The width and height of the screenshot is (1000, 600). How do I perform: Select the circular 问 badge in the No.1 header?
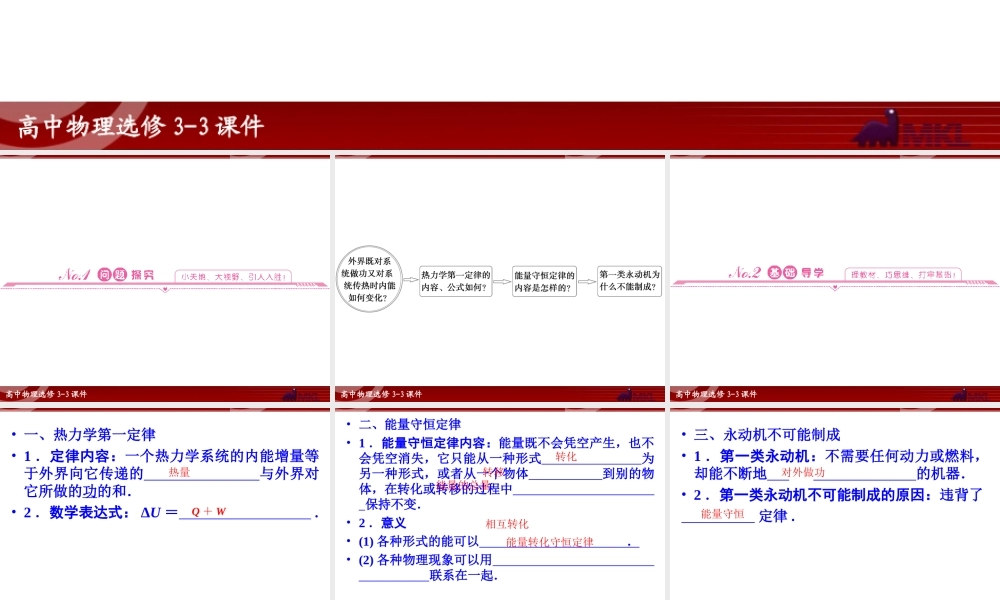point(104,274)
